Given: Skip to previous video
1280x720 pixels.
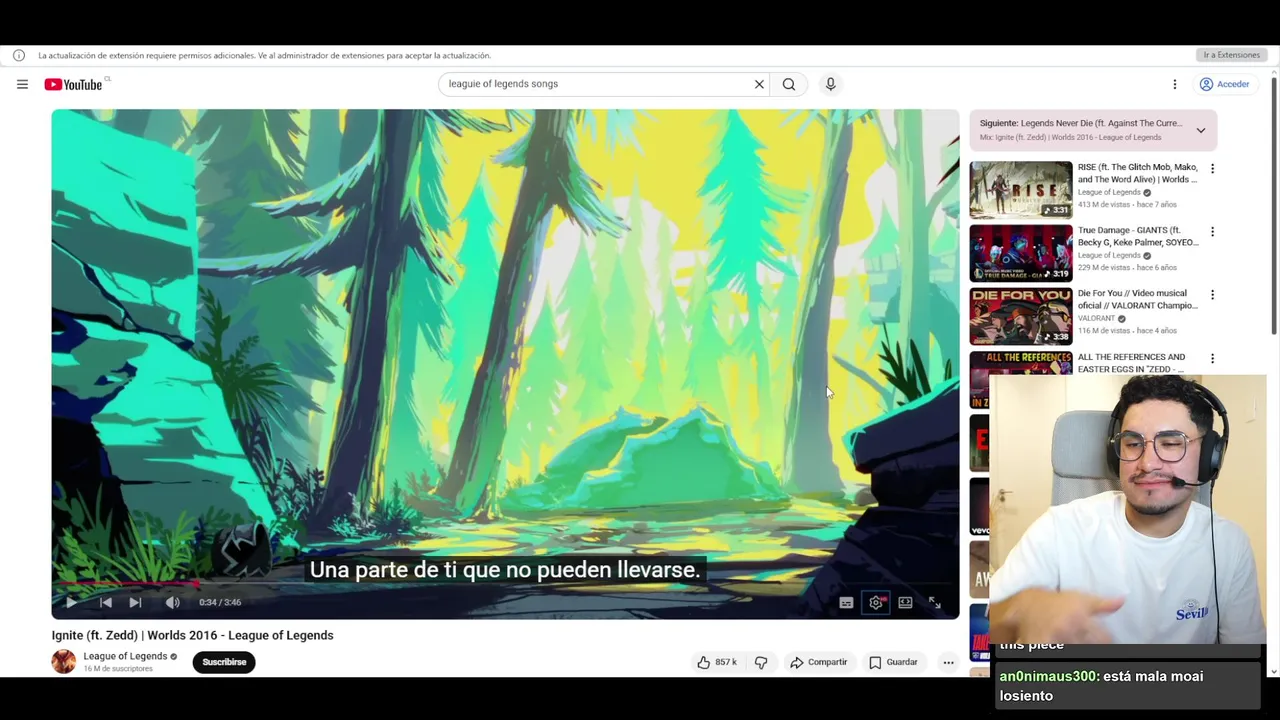Looking at the screenshot, I should 106,602.
